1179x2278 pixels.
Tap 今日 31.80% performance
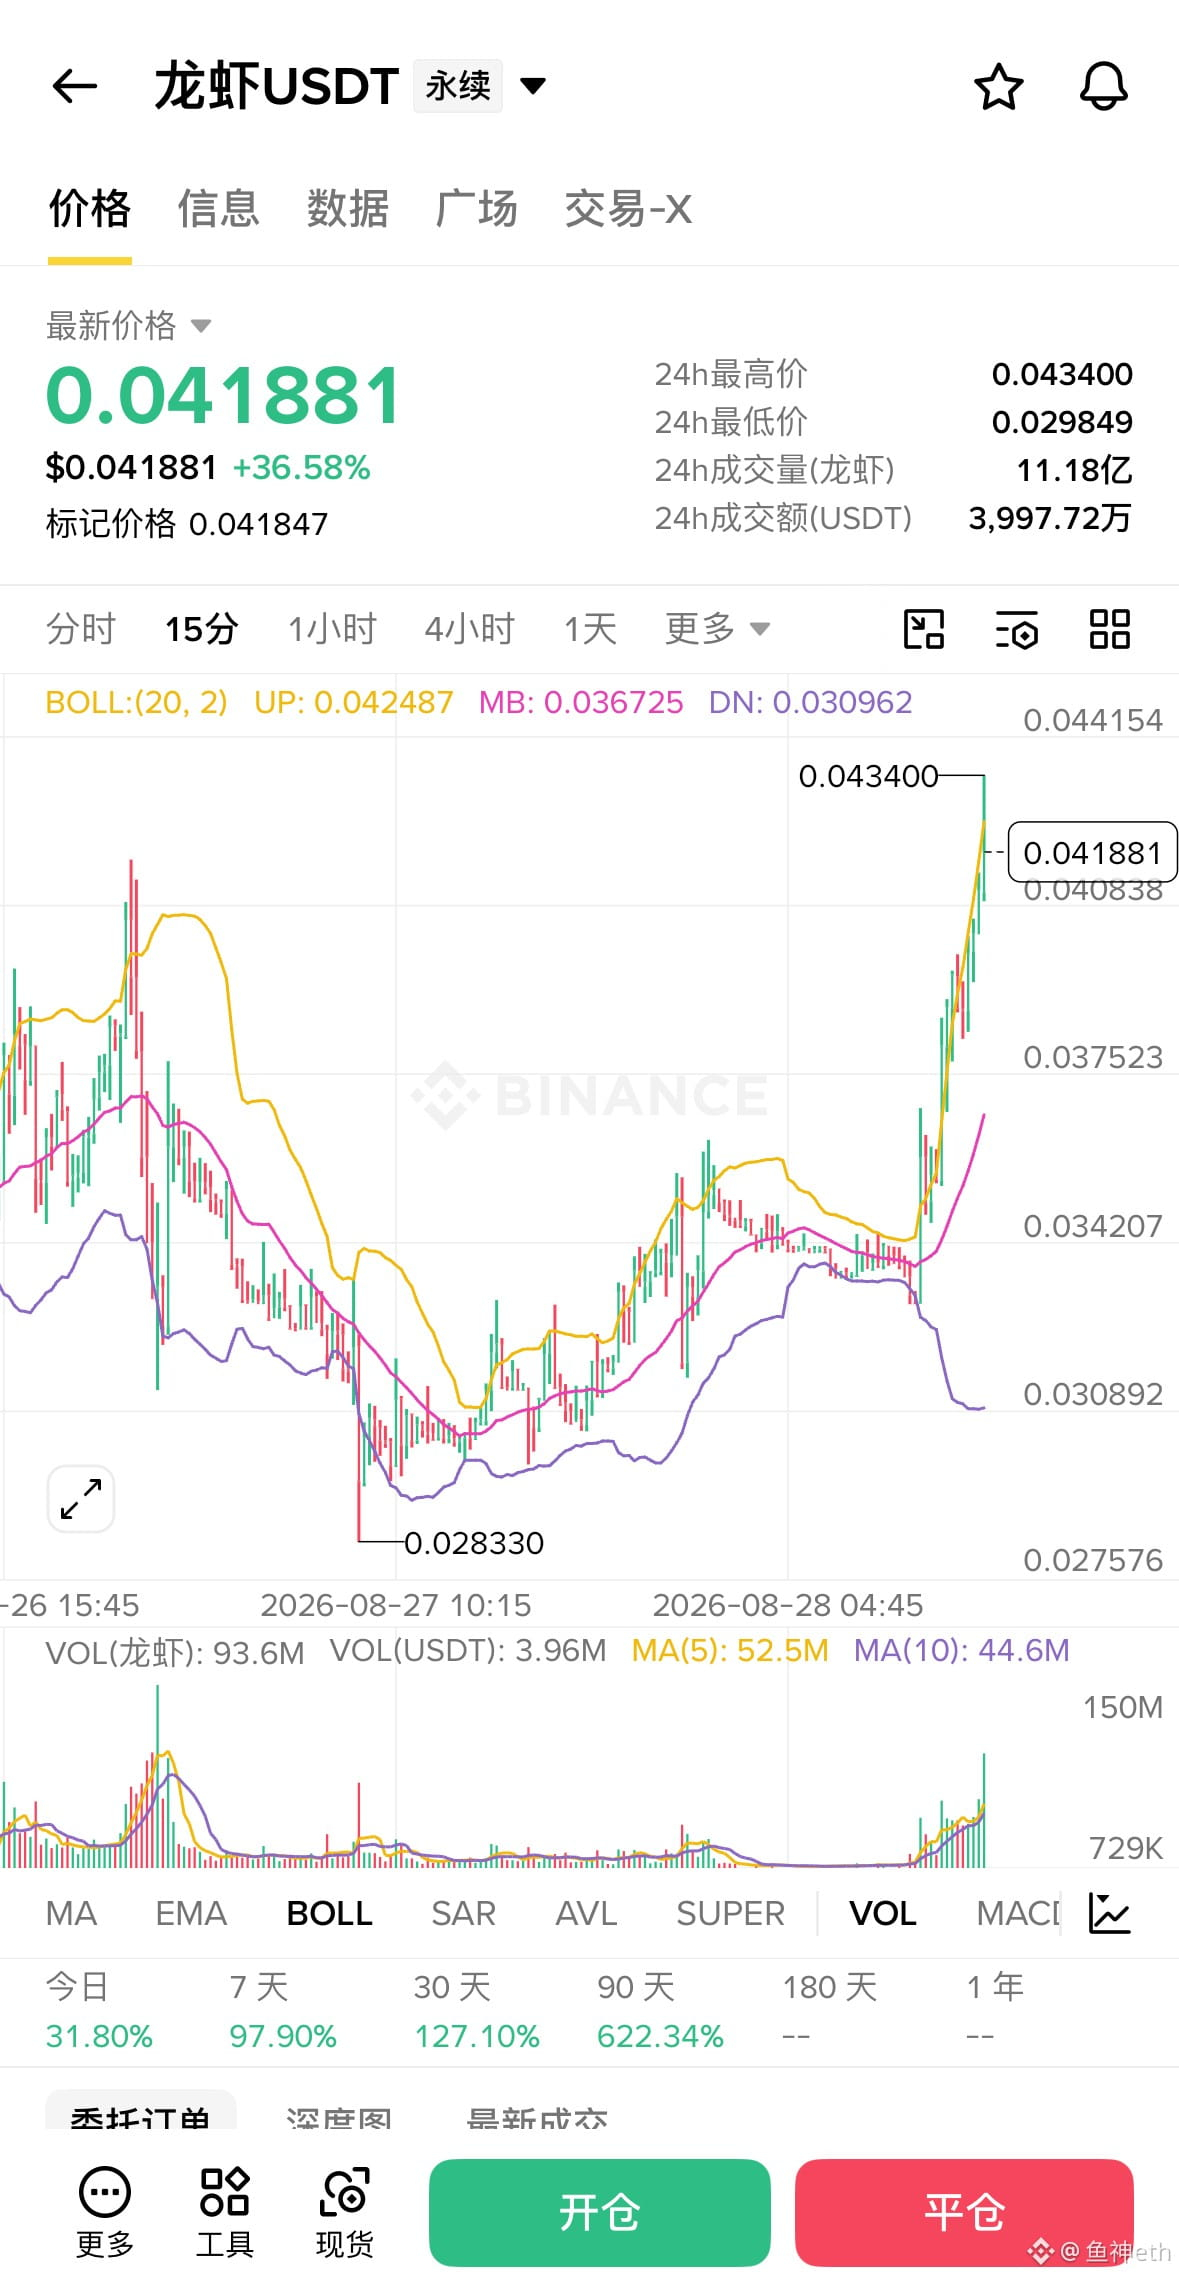pos(99,2011)
